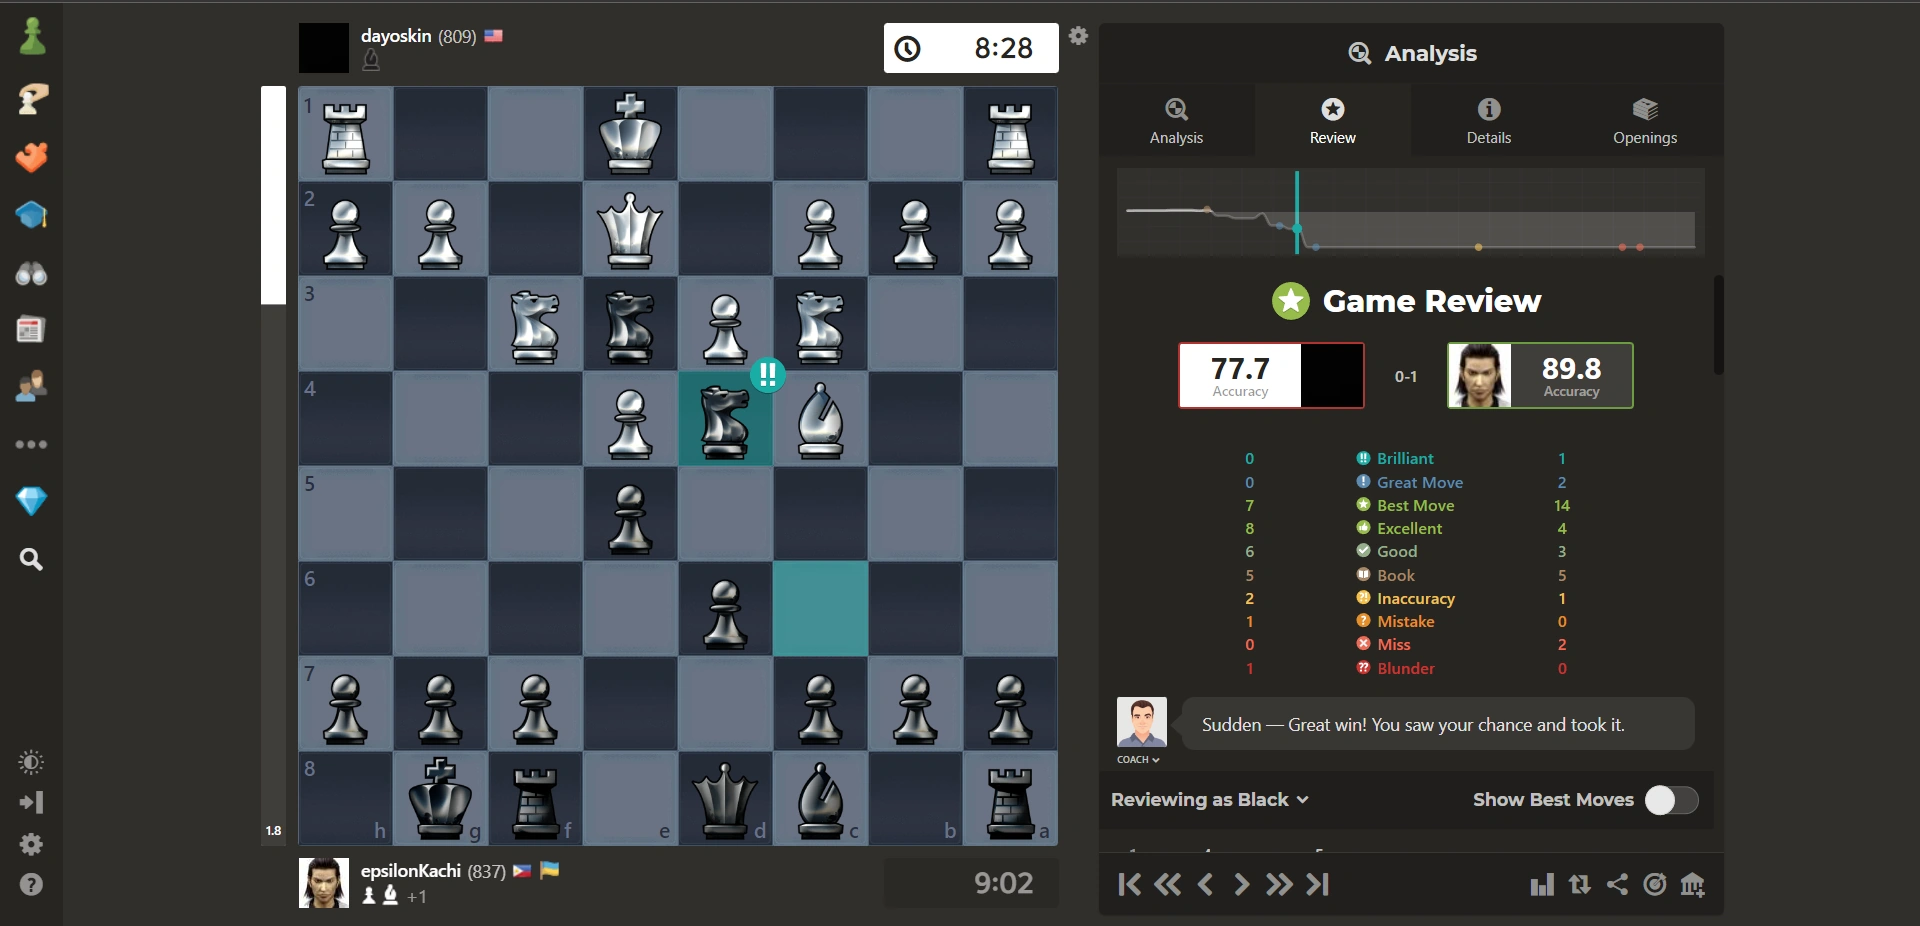Click the dayoskin username link

coord(396,36)
